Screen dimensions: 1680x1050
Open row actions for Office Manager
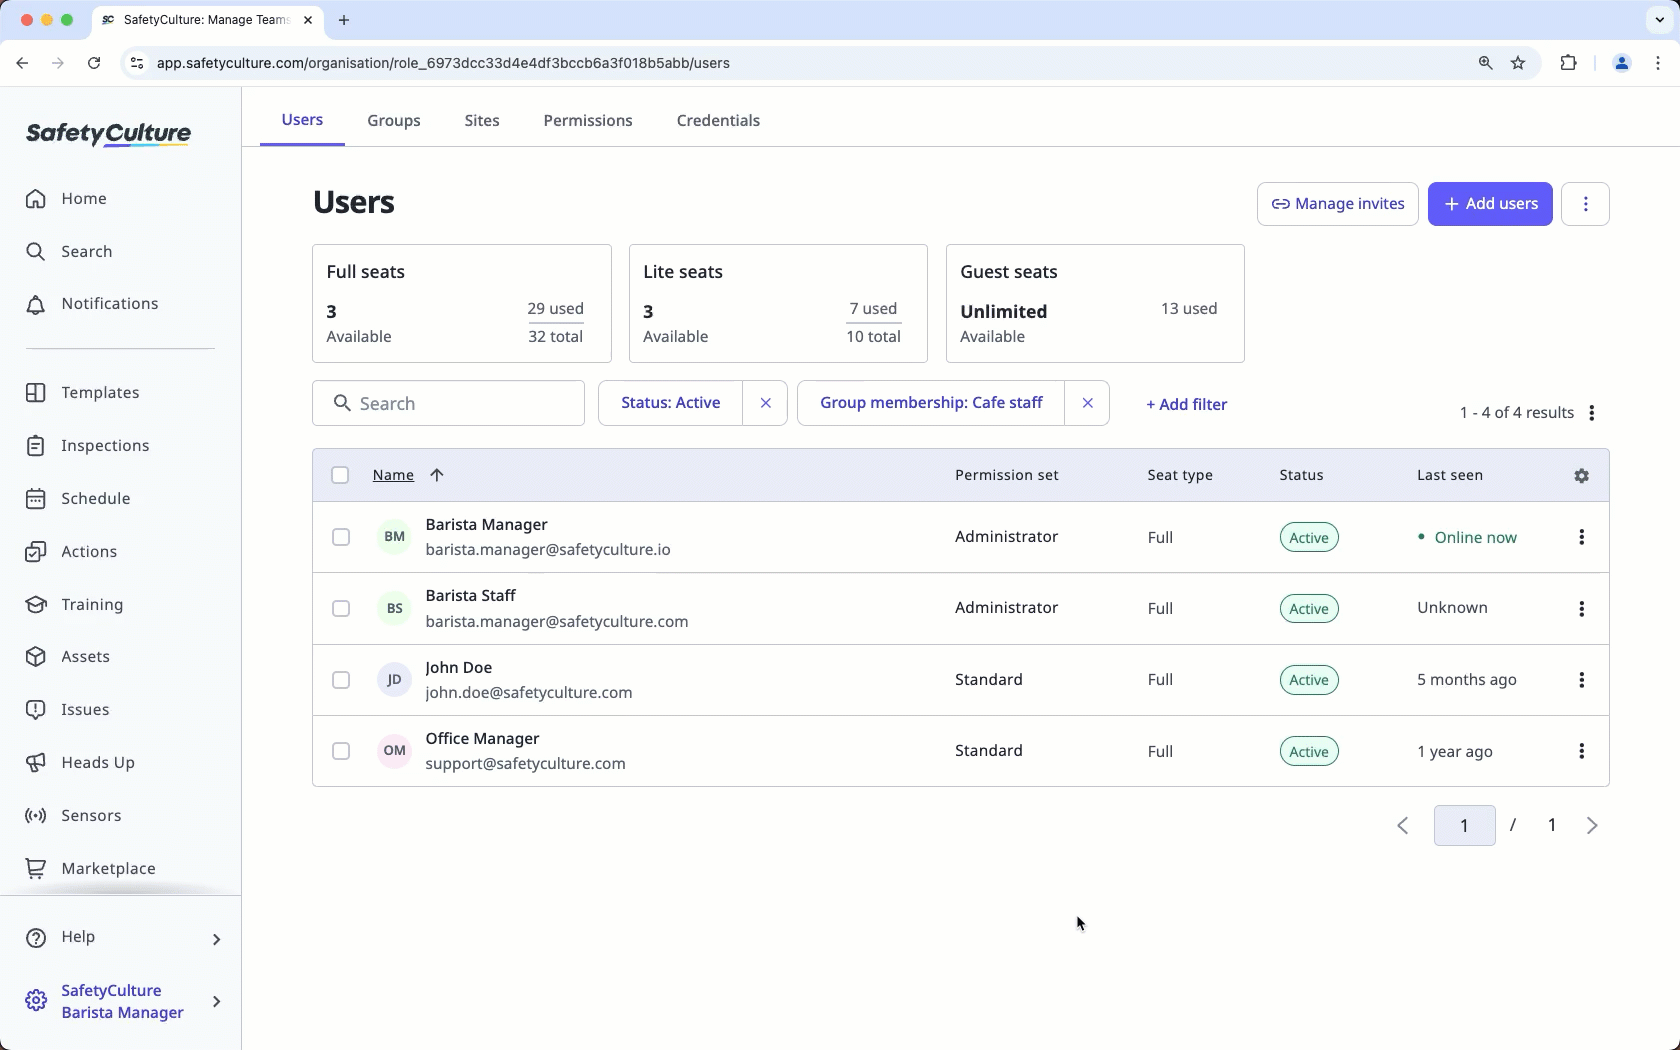click(x=1581, y=751)
